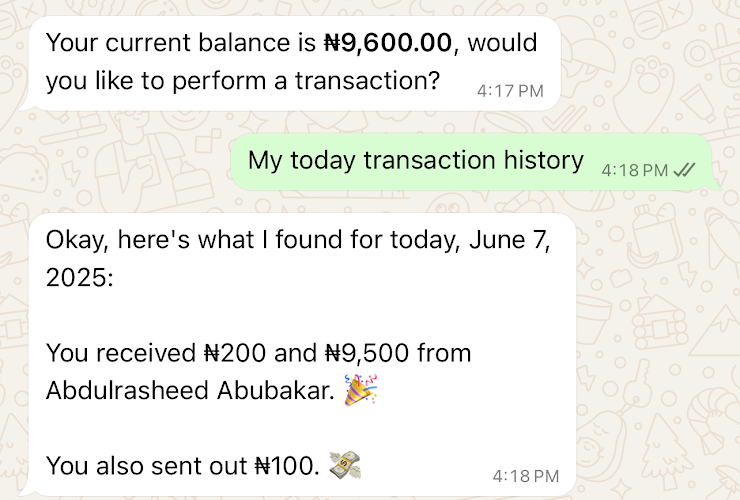Tap the 4:18 PM timestamp on green bubble
The image size is (740, 500).
(x=634, y=170)
